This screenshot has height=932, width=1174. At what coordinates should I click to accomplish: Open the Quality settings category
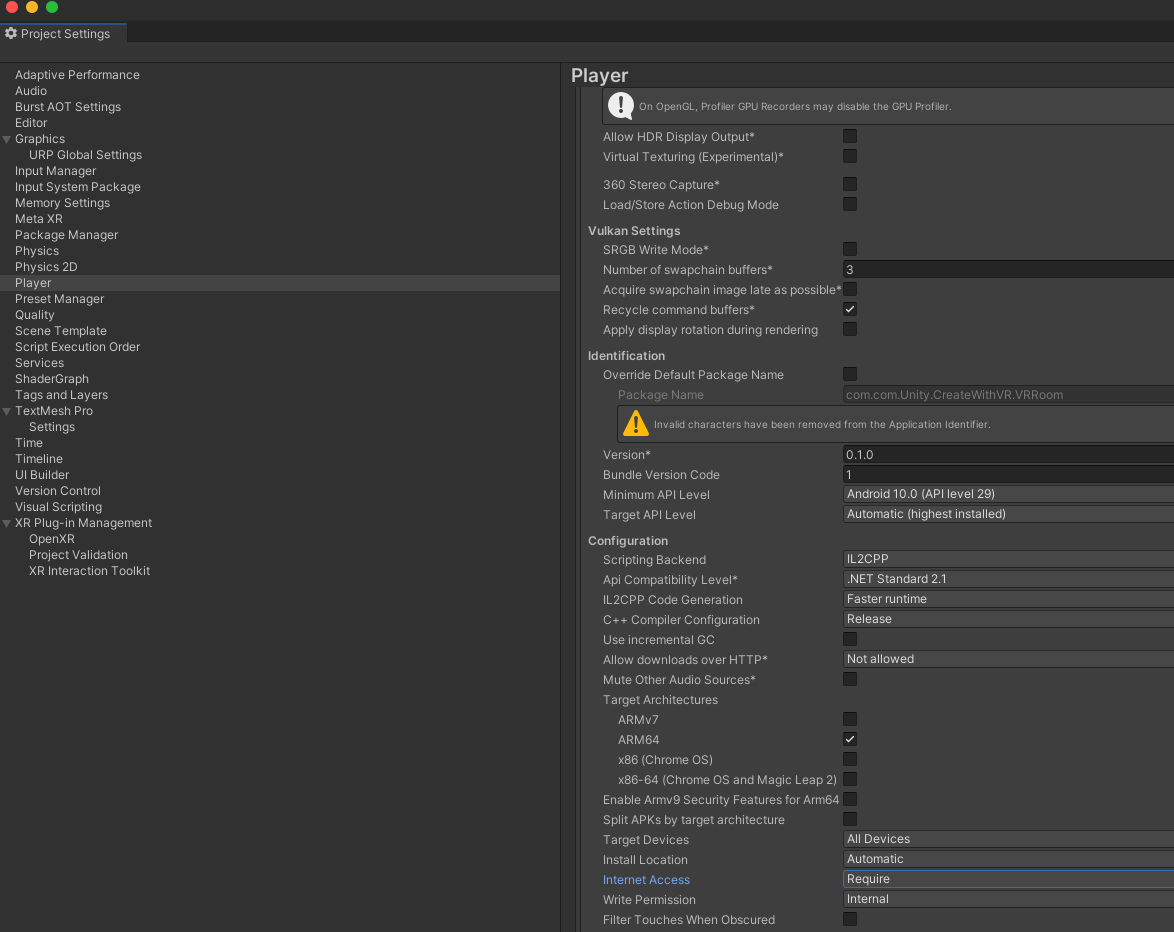click(x=35, y=315)
